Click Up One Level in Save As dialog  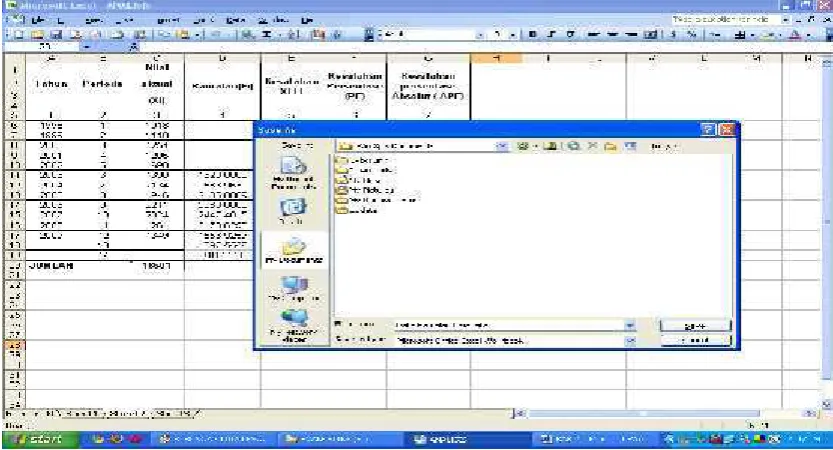pyautogui.click(x=550, y=146)
